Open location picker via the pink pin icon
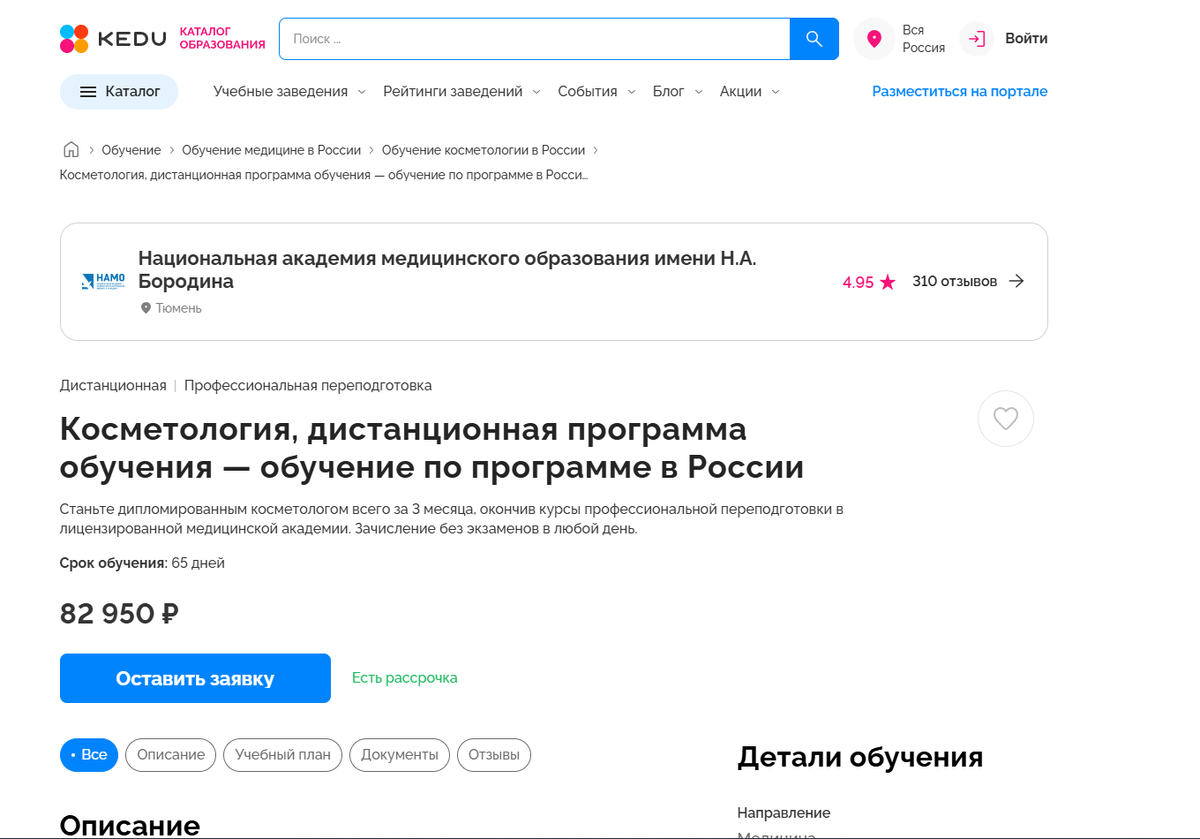Image resolution: width=1200 pixels, height=839 pixels. pyautogui.click(x=874, y=38)
